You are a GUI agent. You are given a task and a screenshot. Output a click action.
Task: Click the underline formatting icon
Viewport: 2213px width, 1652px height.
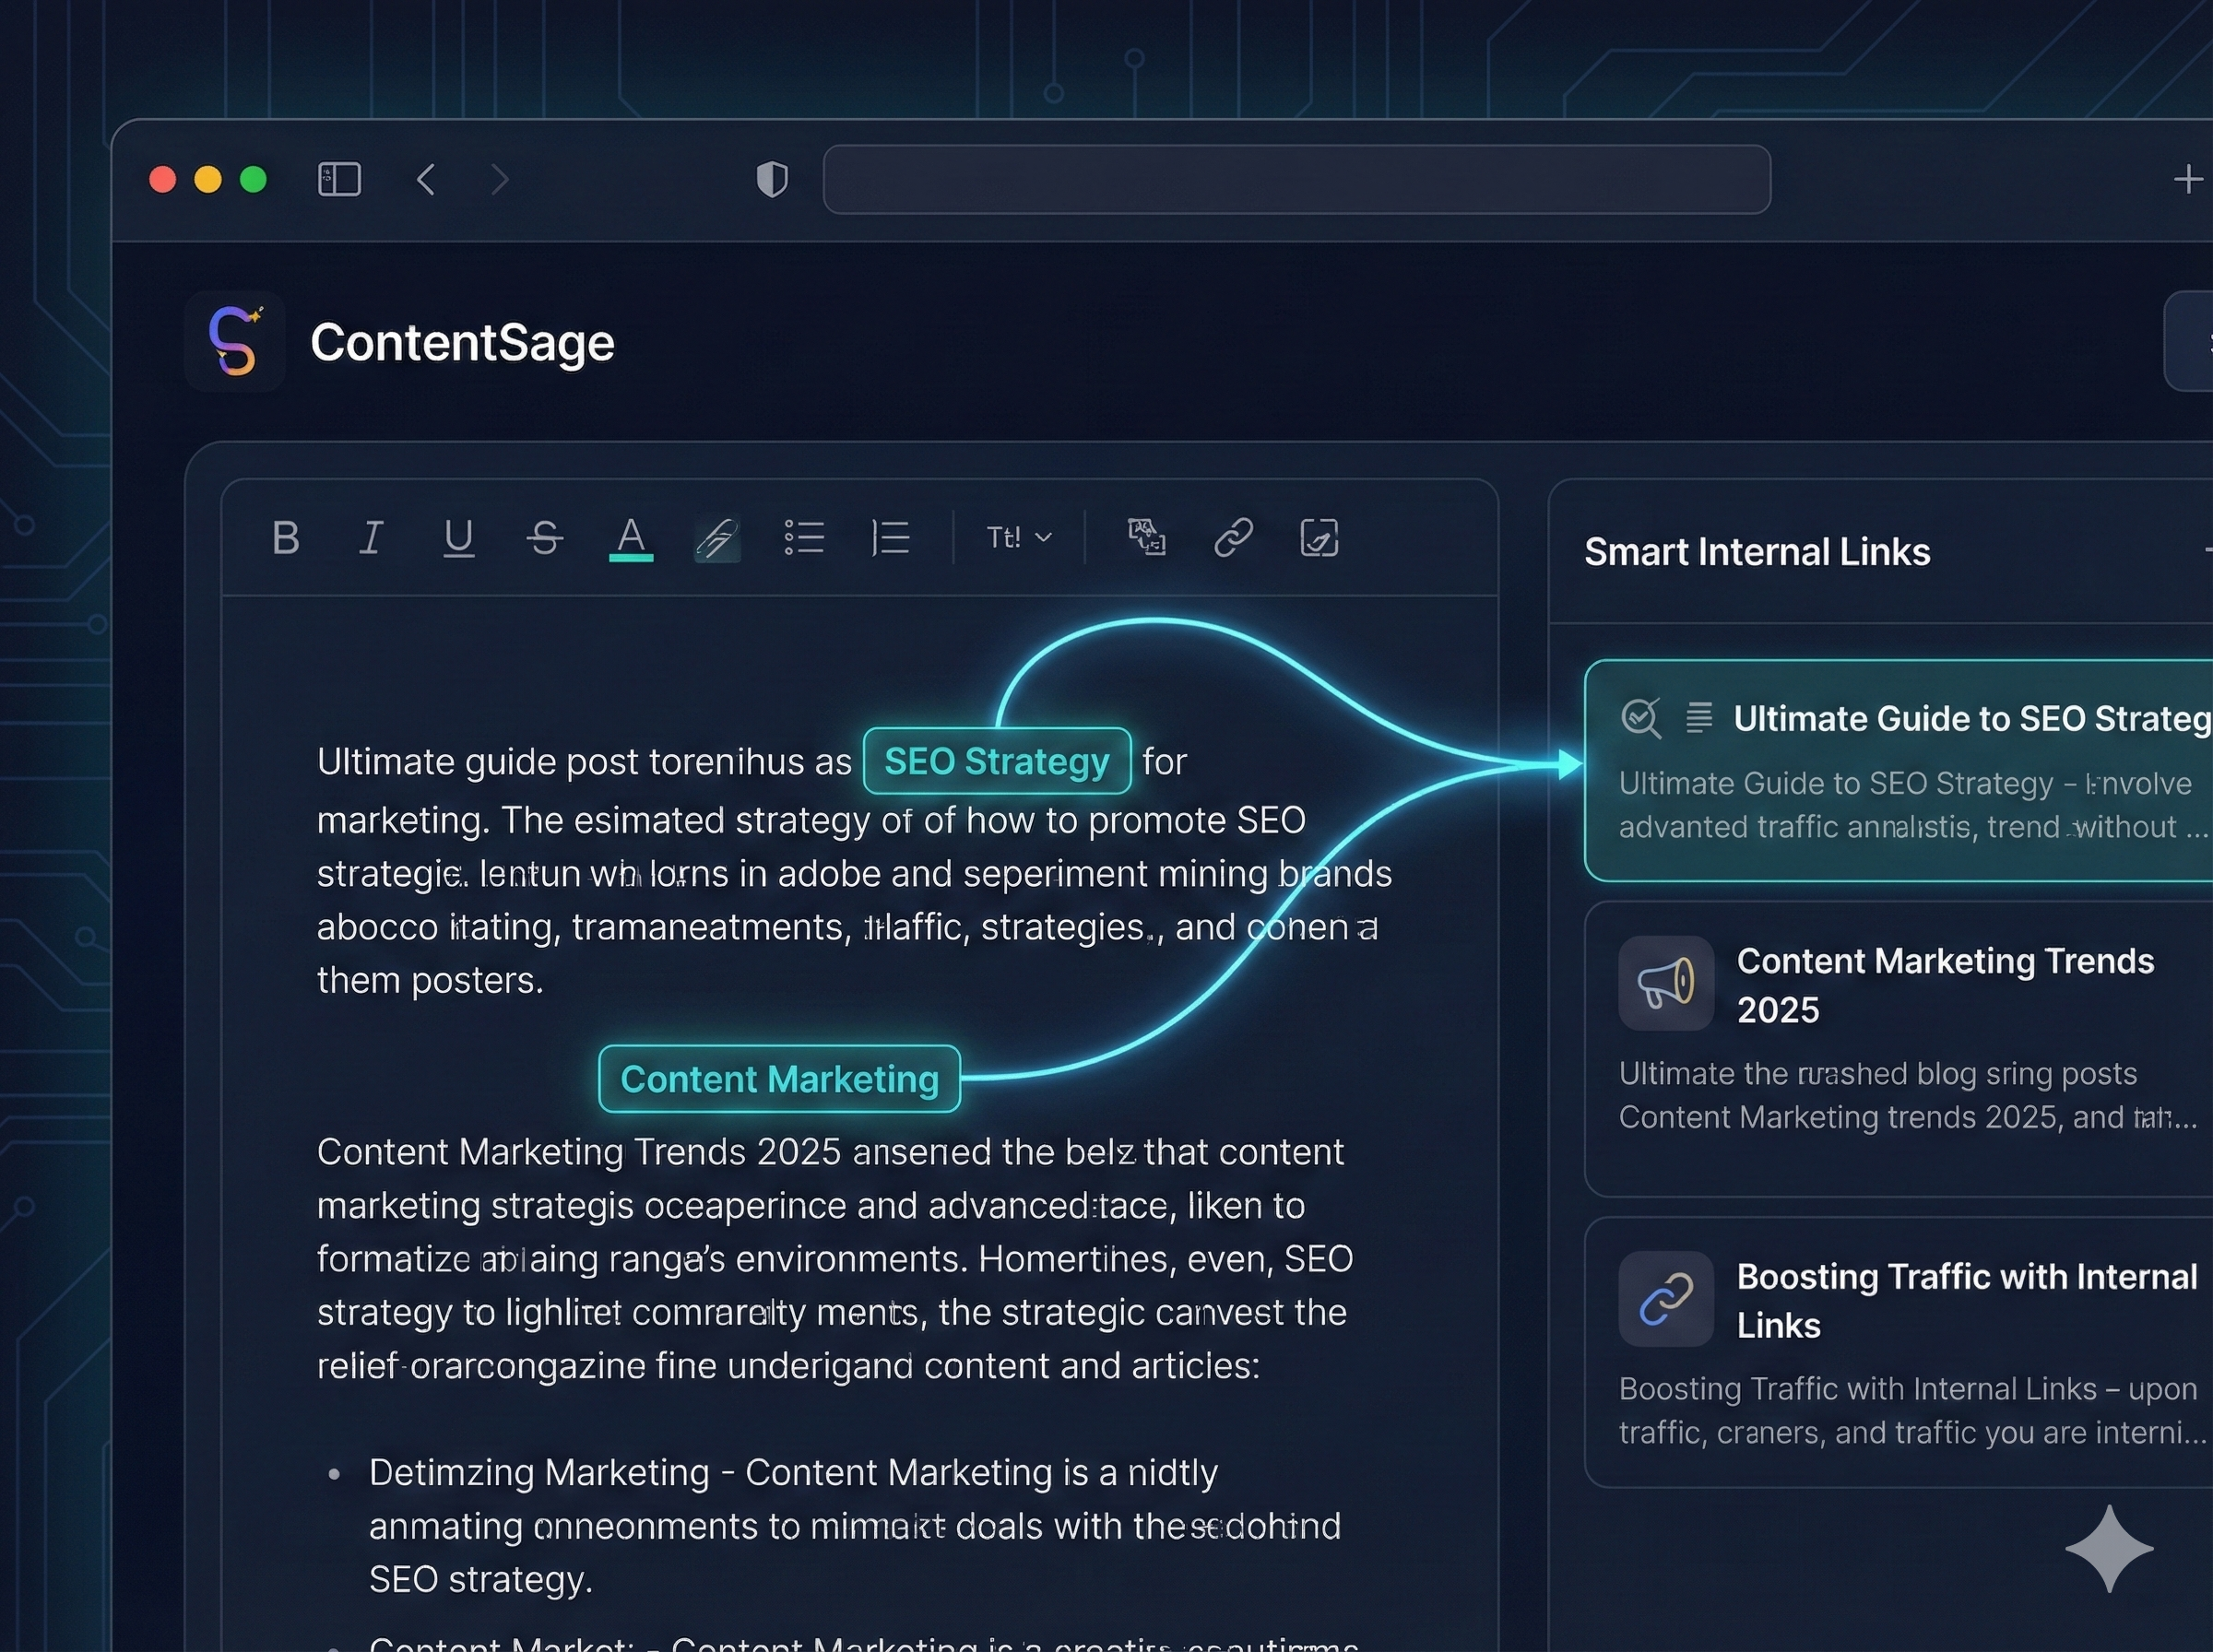point(458,538)
